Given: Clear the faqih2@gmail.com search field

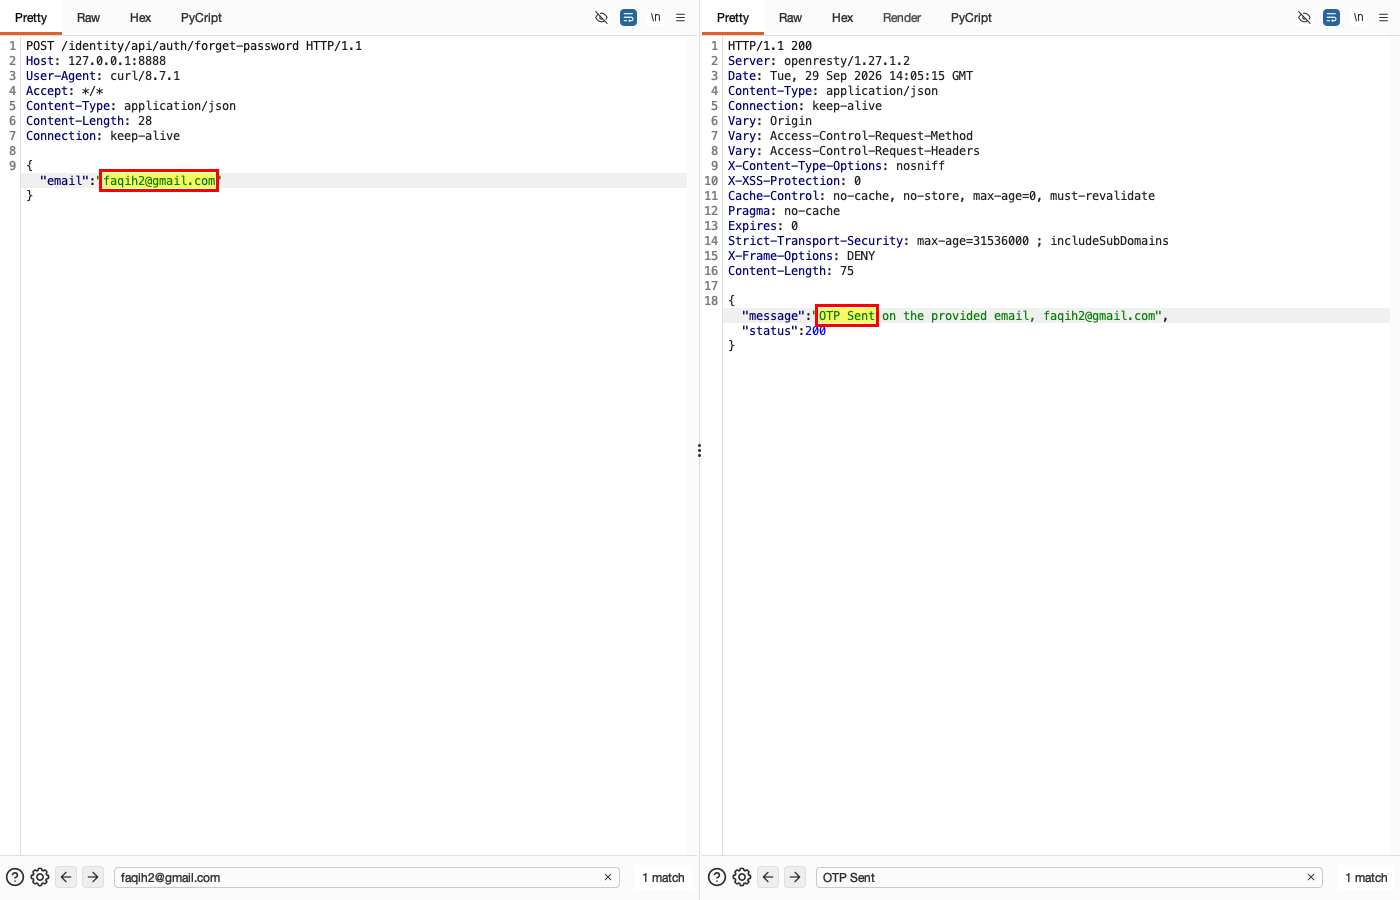Looking at the screenshot, I should (x=608, y=877).
